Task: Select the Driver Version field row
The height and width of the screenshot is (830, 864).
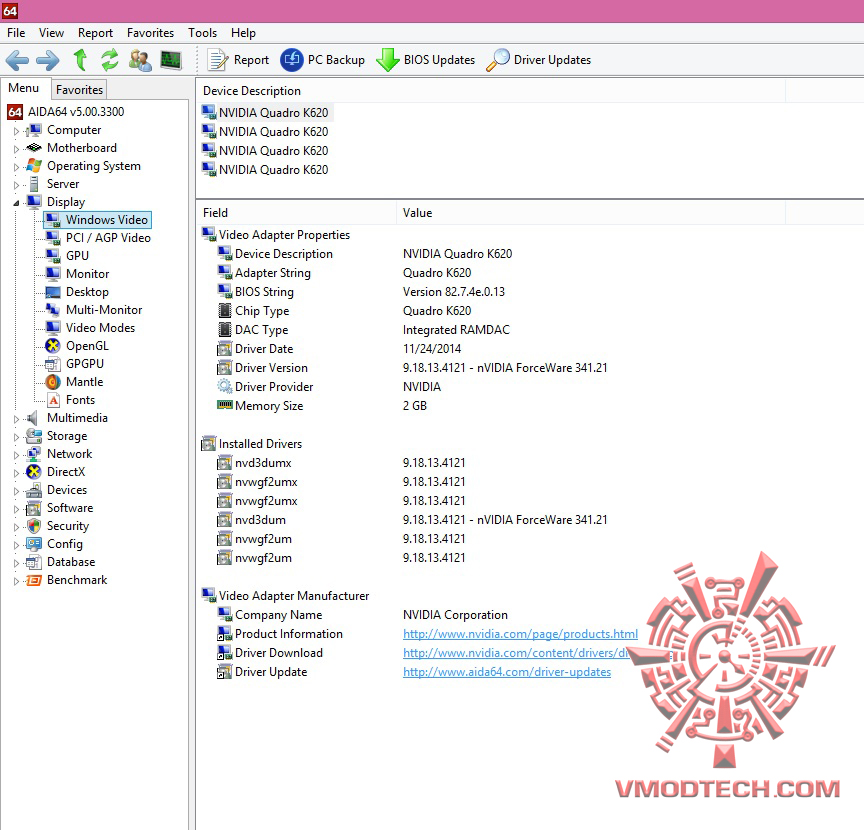Action: tap(412, 368)
